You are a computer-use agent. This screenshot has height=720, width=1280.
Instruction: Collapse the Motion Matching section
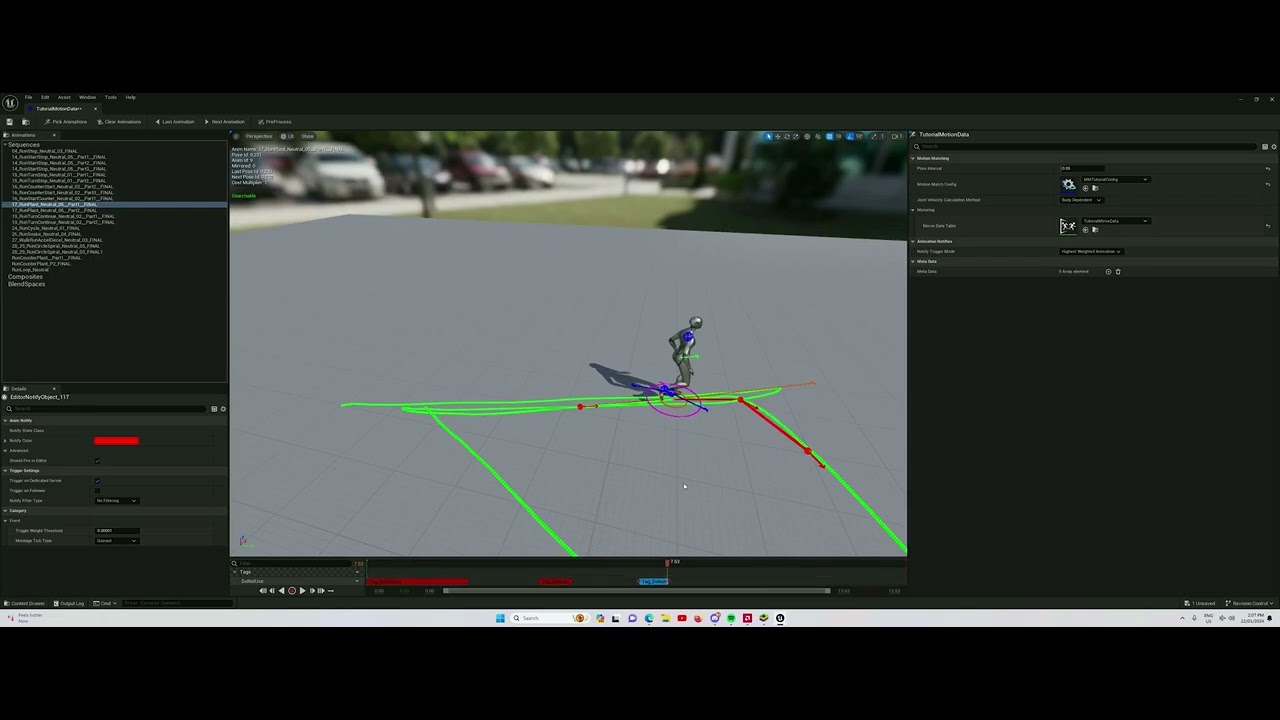pyautogui.click(x=913, y=159)
